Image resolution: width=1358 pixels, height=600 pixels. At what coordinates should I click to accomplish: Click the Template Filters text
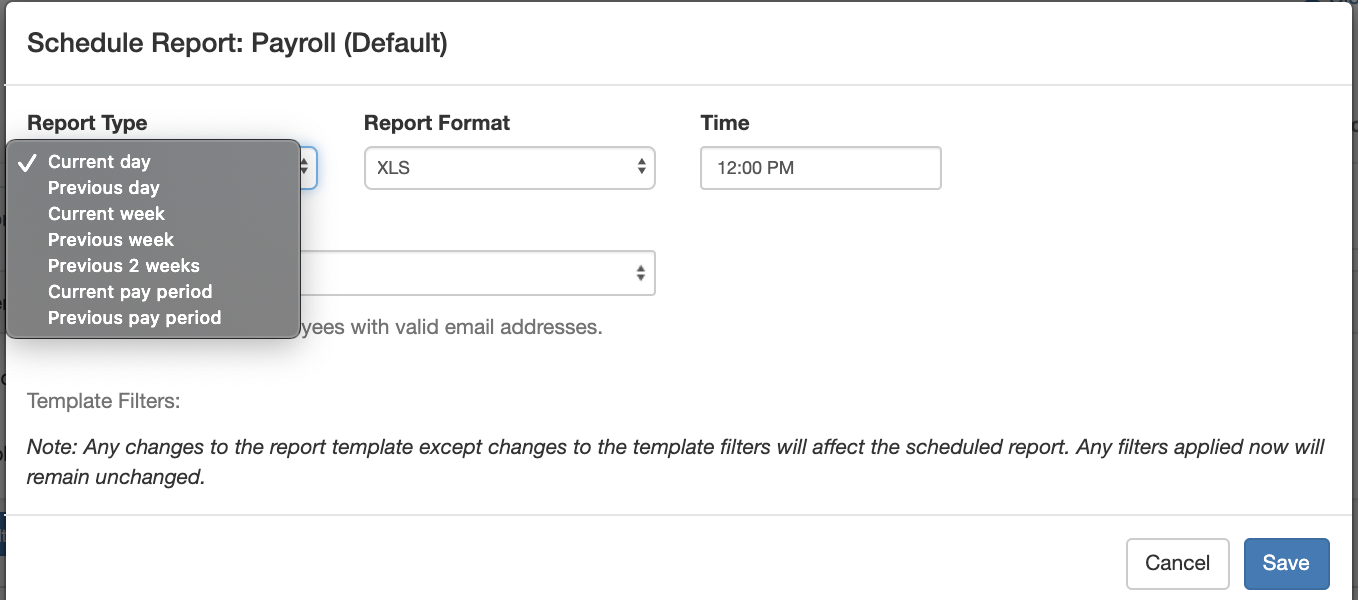tap(103, 401)
